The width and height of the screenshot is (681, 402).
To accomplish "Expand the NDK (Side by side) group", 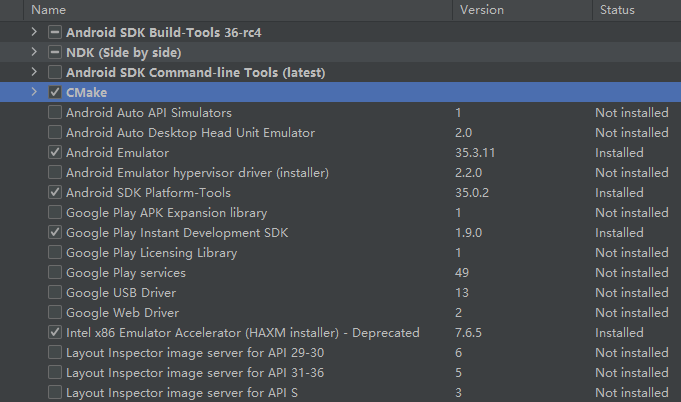I will coord(34,52).
